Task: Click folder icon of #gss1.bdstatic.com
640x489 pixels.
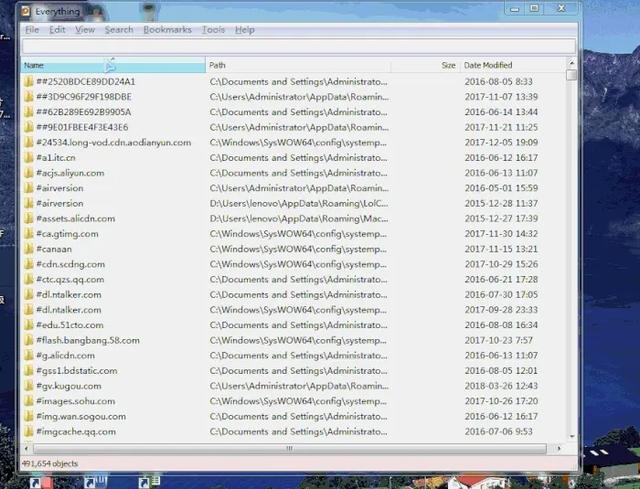Action: pyautogui.click(x=28, y=371)
